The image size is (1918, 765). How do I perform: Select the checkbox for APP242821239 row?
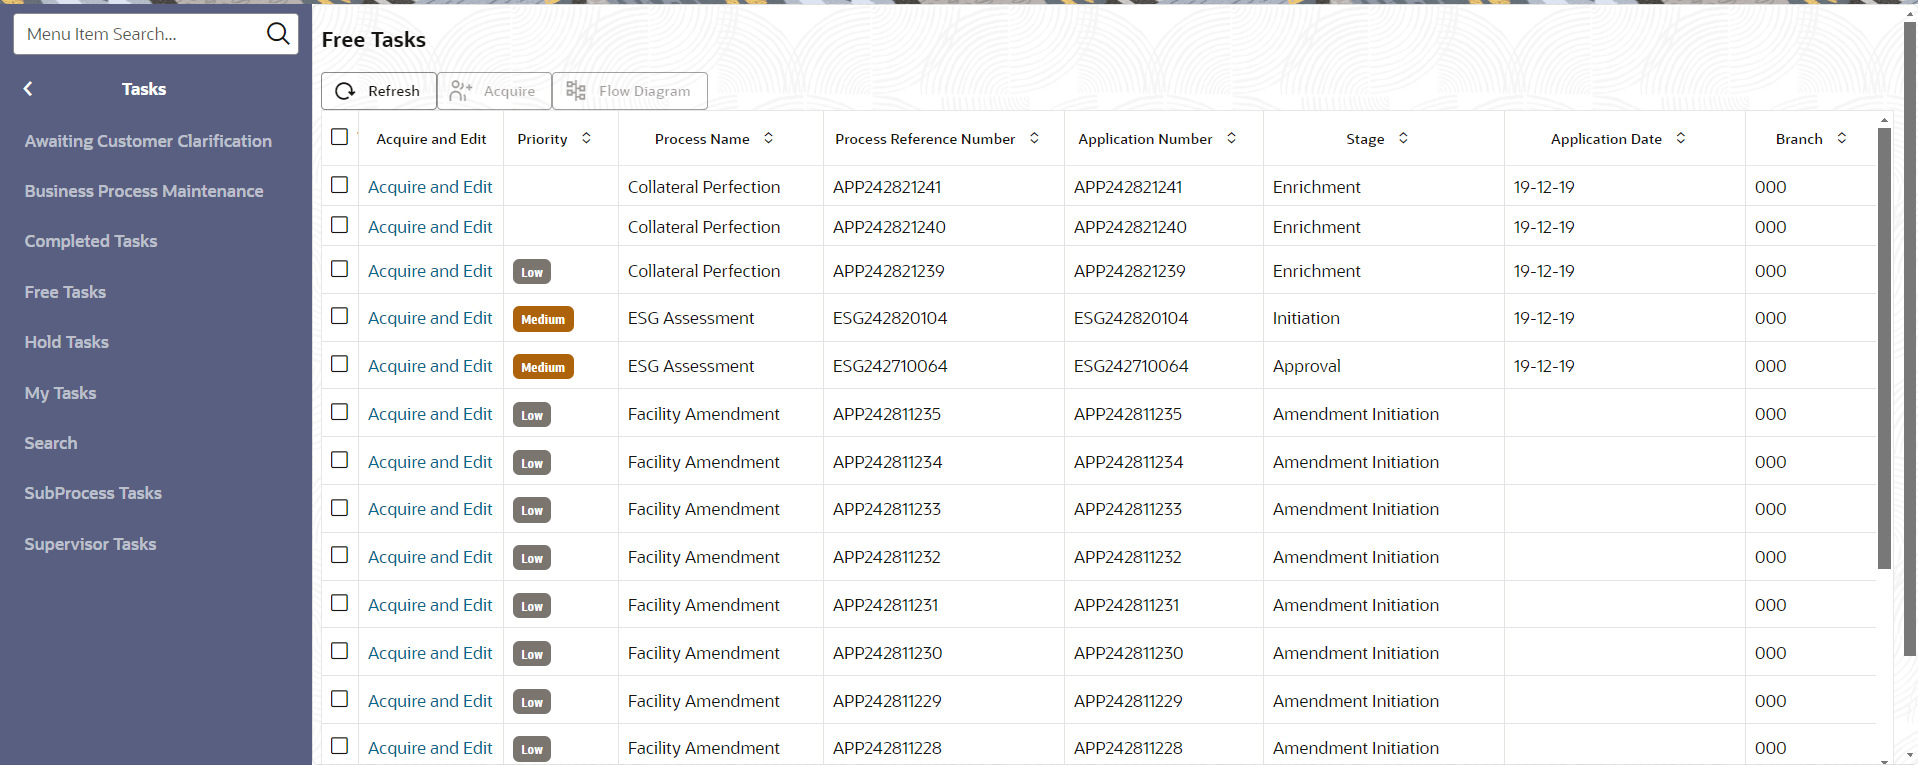[x=340, y=269]
